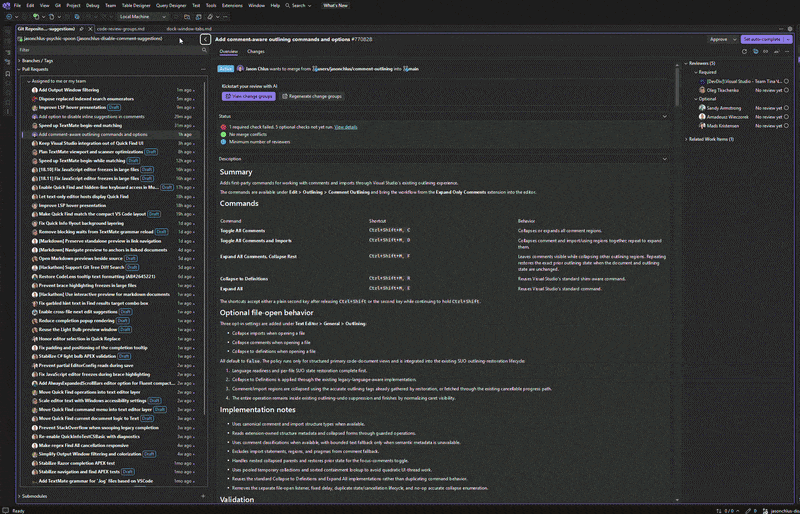
Task: Open the Git menu
Action: pos(58,6)
